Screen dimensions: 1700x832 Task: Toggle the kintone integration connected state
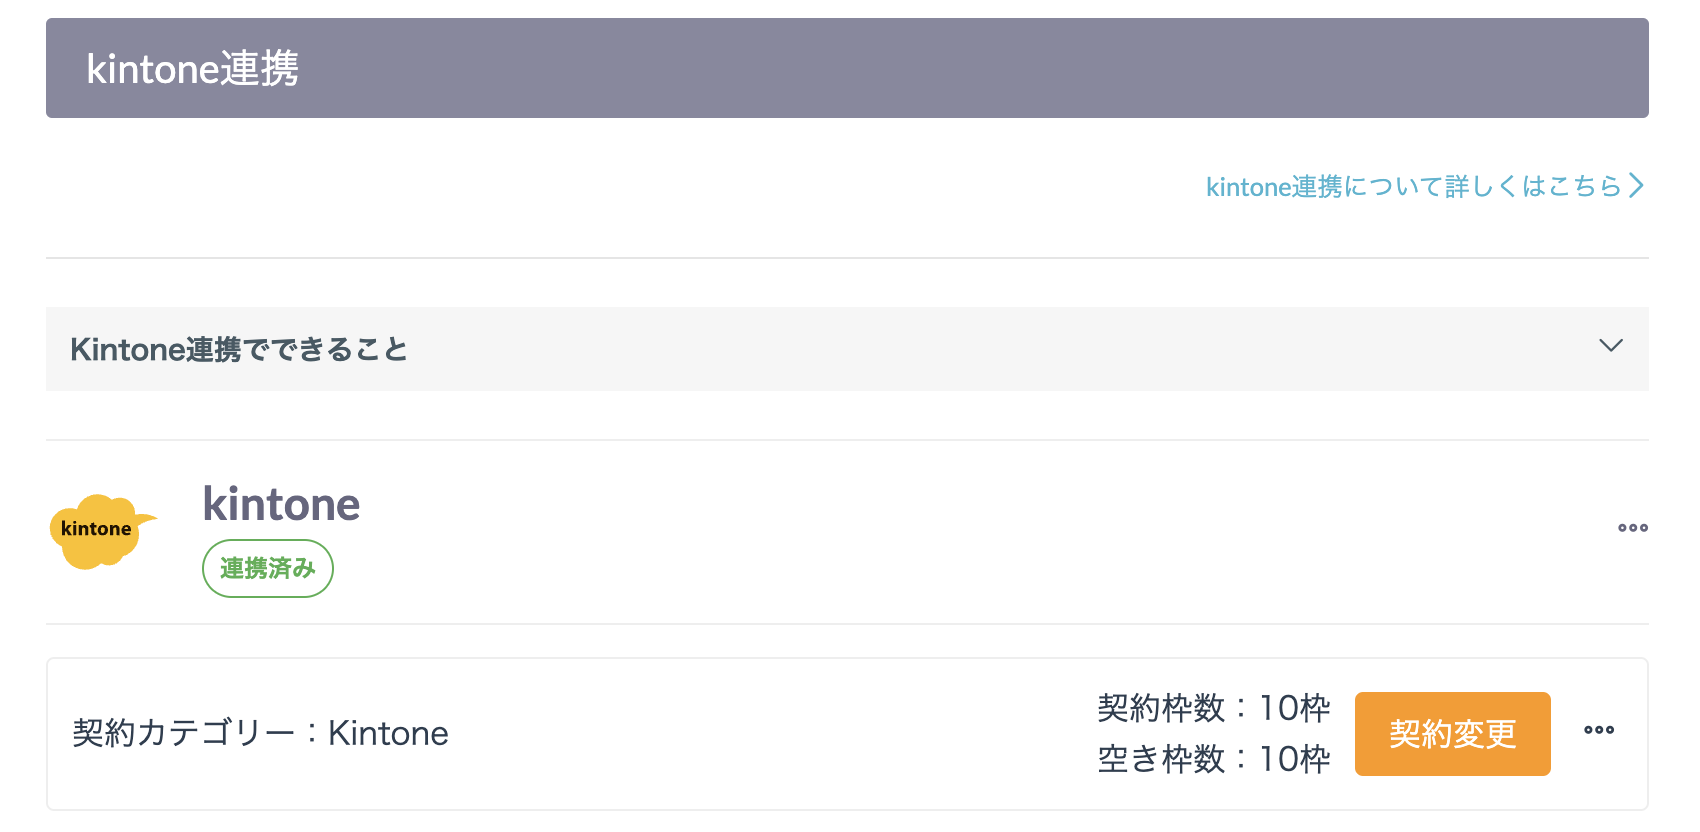(267, 568)
